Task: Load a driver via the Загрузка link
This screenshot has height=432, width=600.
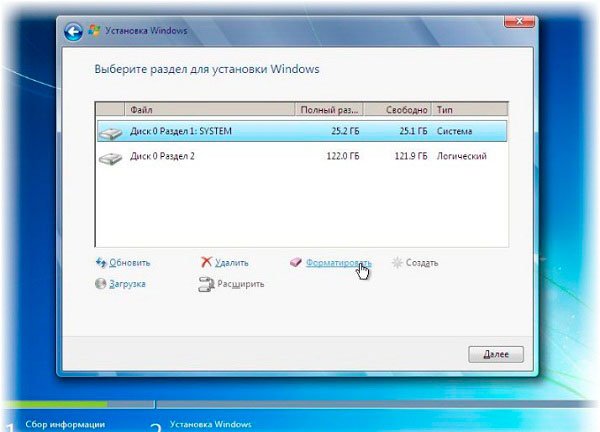Action: pos(127,284)
